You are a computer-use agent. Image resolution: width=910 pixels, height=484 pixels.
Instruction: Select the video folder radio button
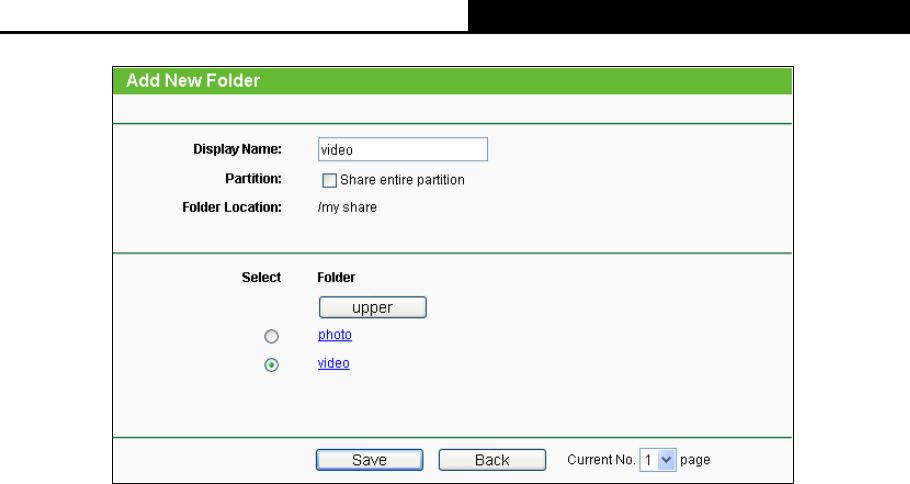click(271, 365)
